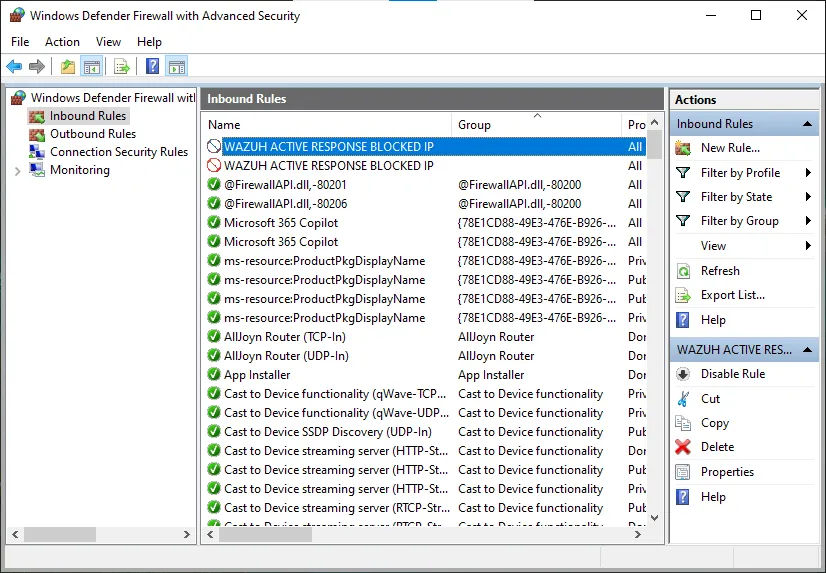
Task: Click the Properties sheet icon
Action: 683,472
